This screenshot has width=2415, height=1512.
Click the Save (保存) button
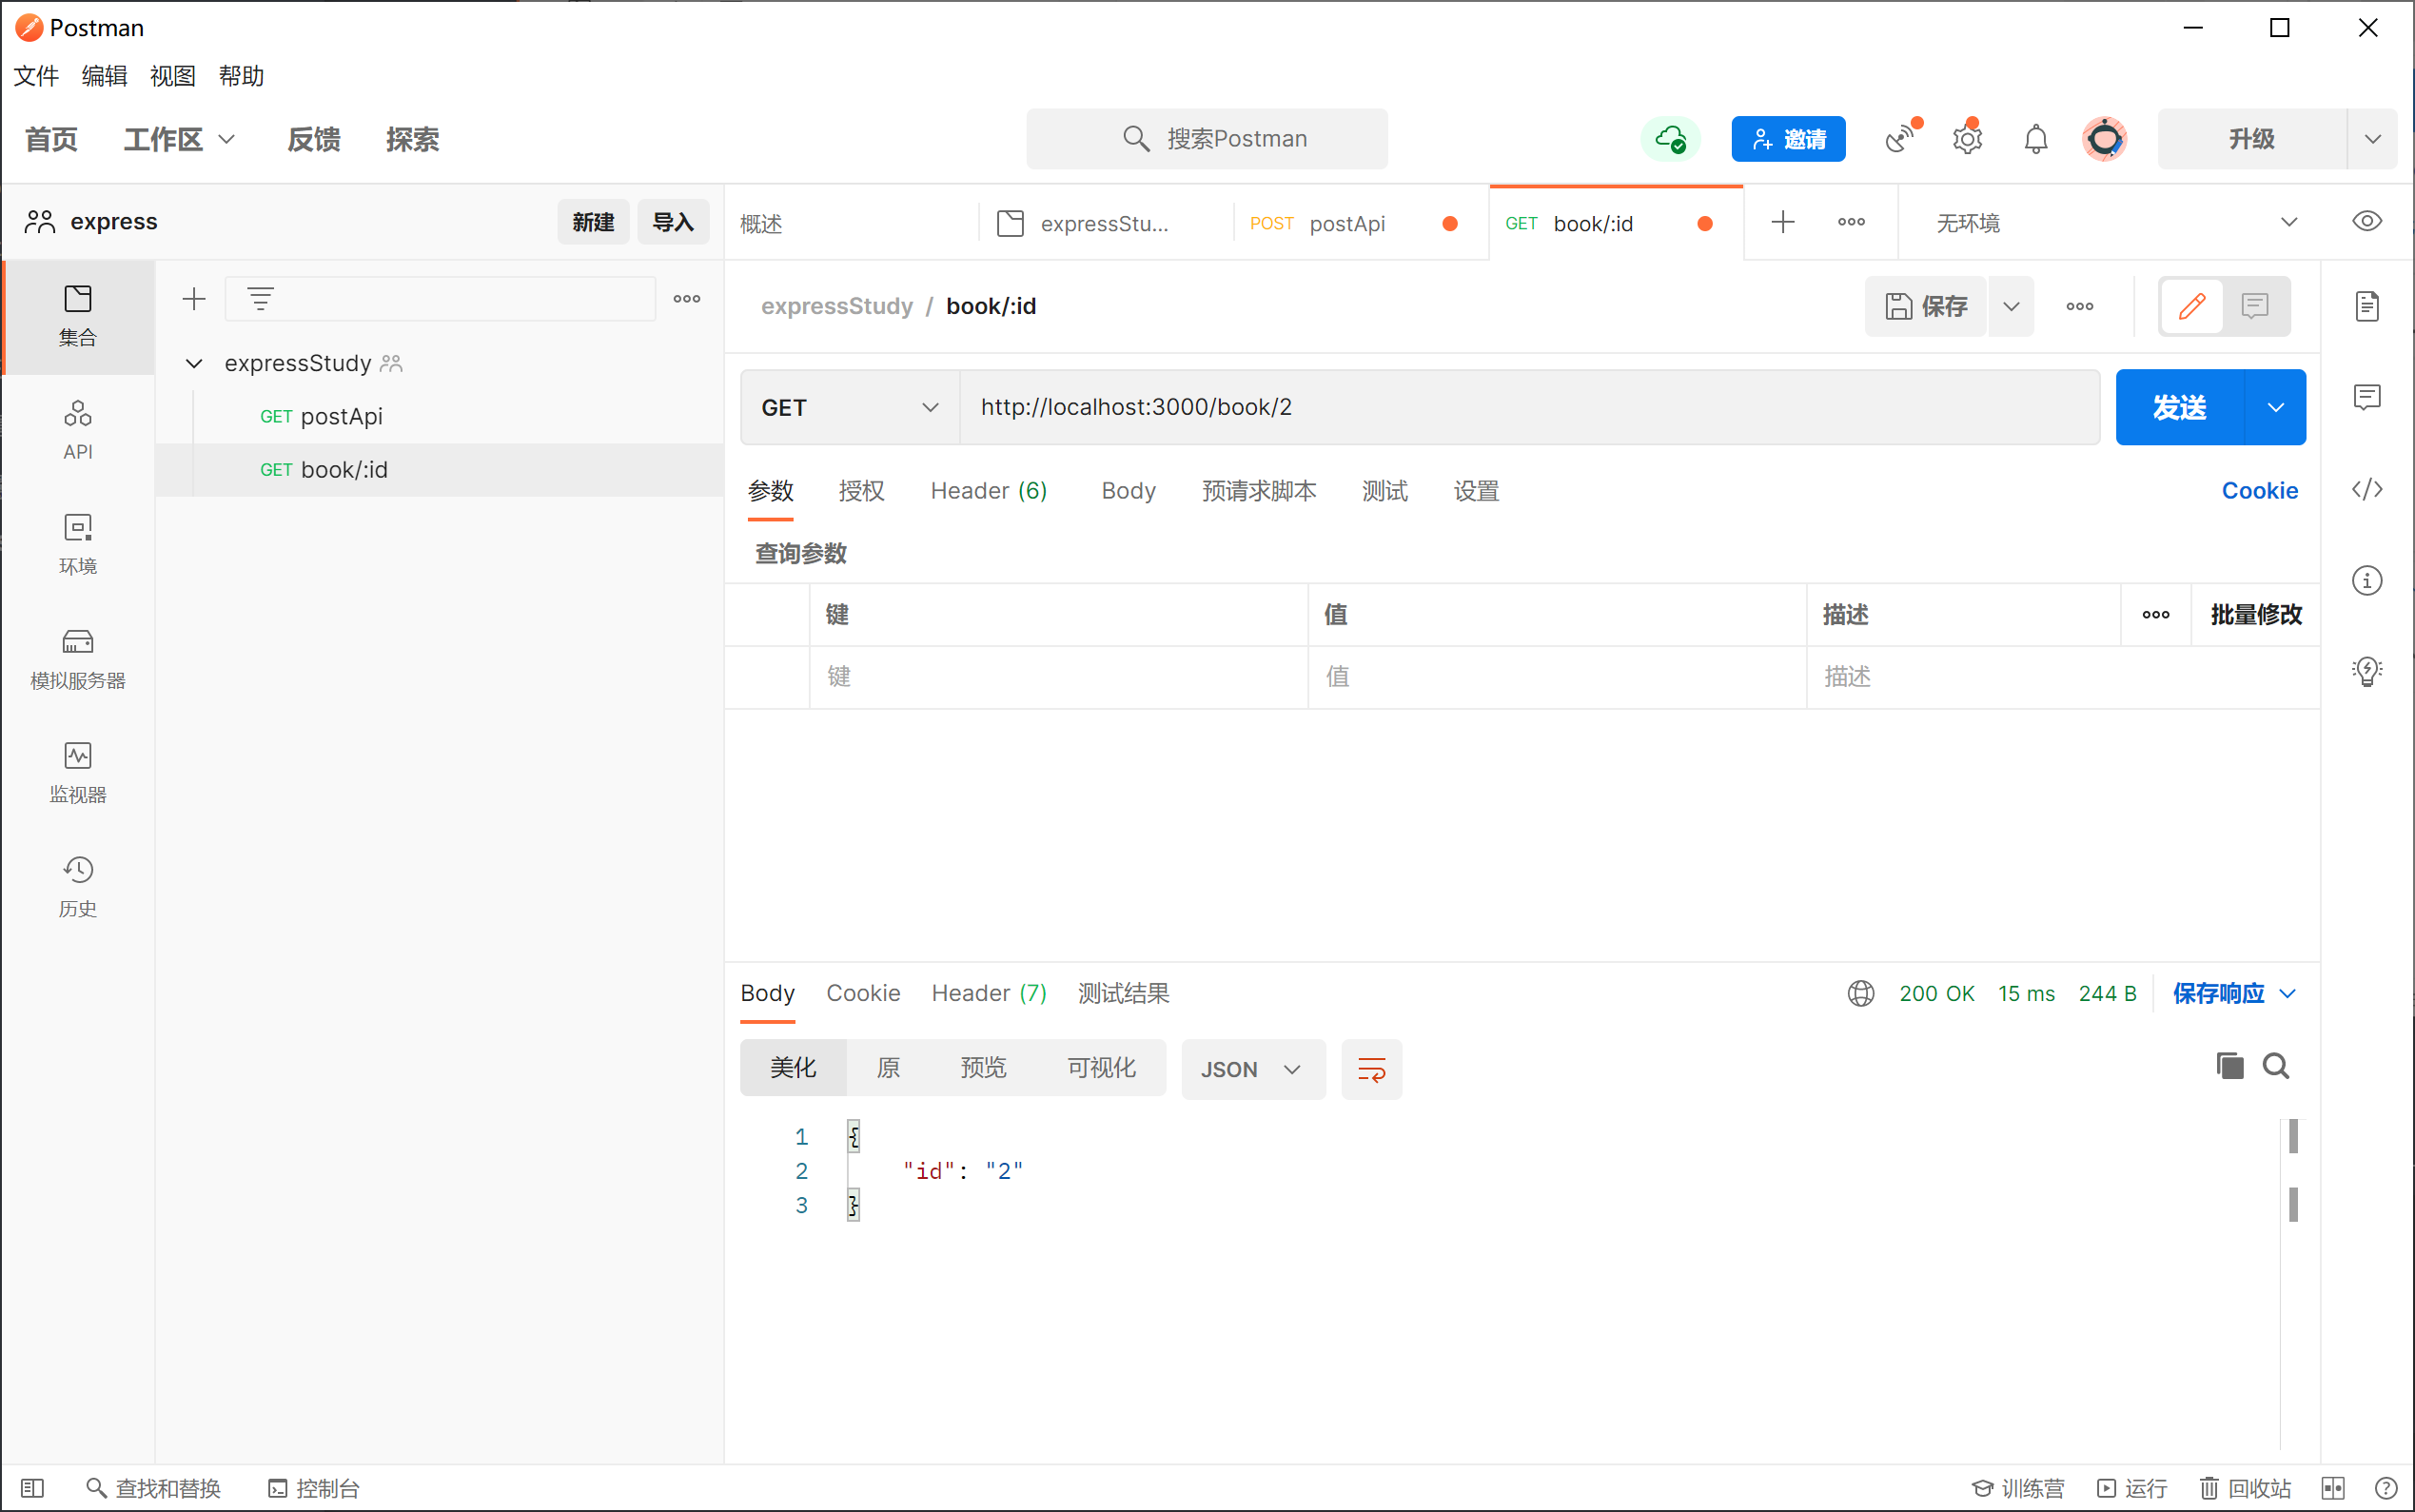click(1925, 306)
